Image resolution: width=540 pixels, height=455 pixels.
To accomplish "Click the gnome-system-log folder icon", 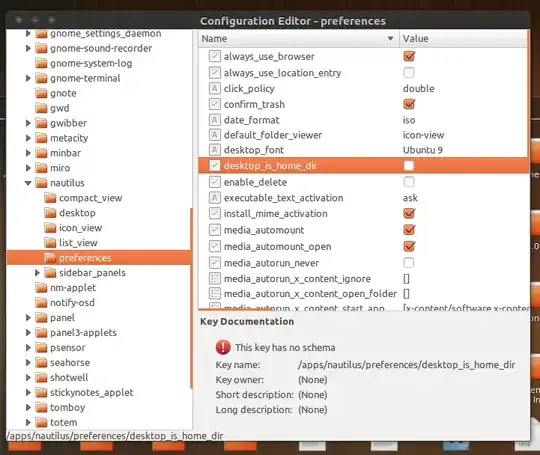I will tap(41, 63).
